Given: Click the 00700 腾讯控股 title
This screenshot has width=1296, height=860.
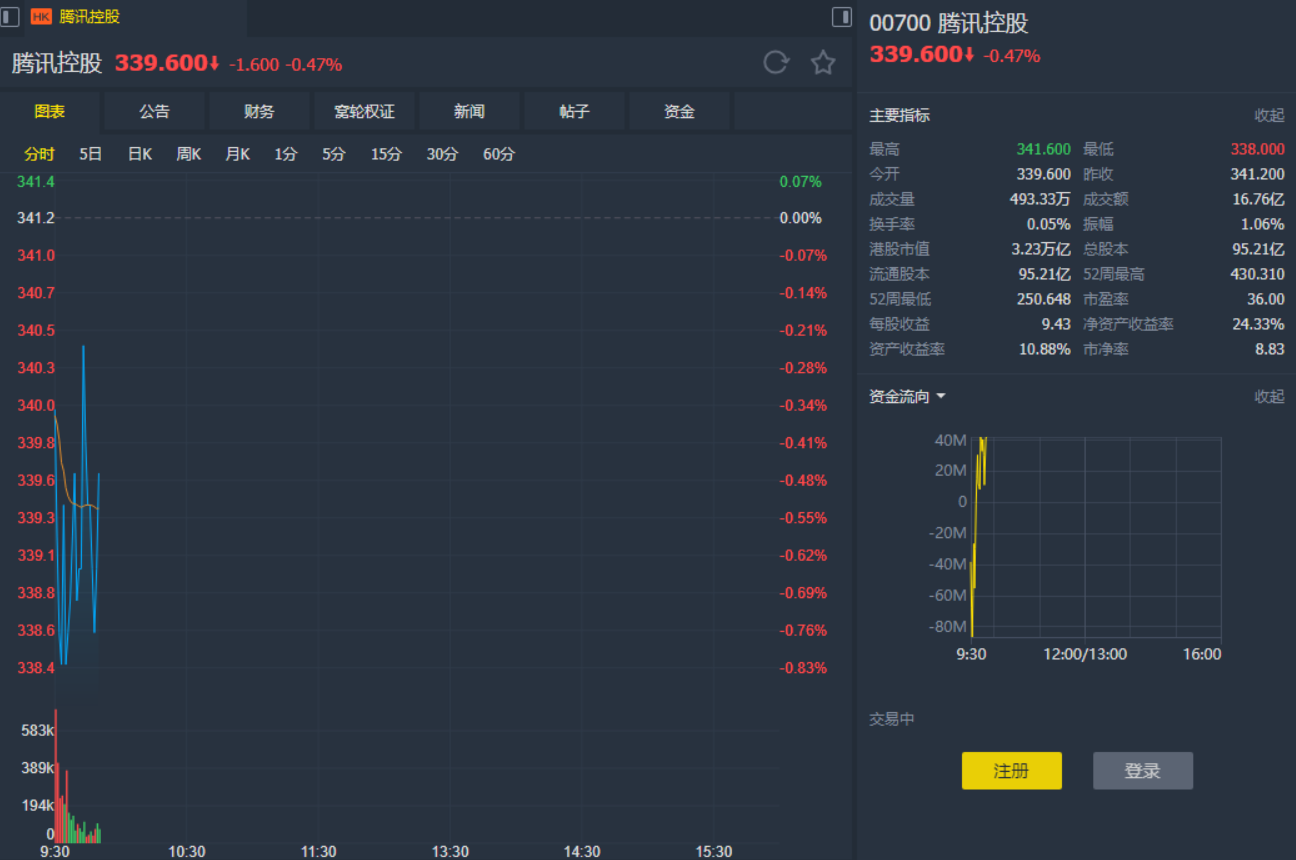Looking at the screenshot, I should pyautogui.click(x=949, y=23).
